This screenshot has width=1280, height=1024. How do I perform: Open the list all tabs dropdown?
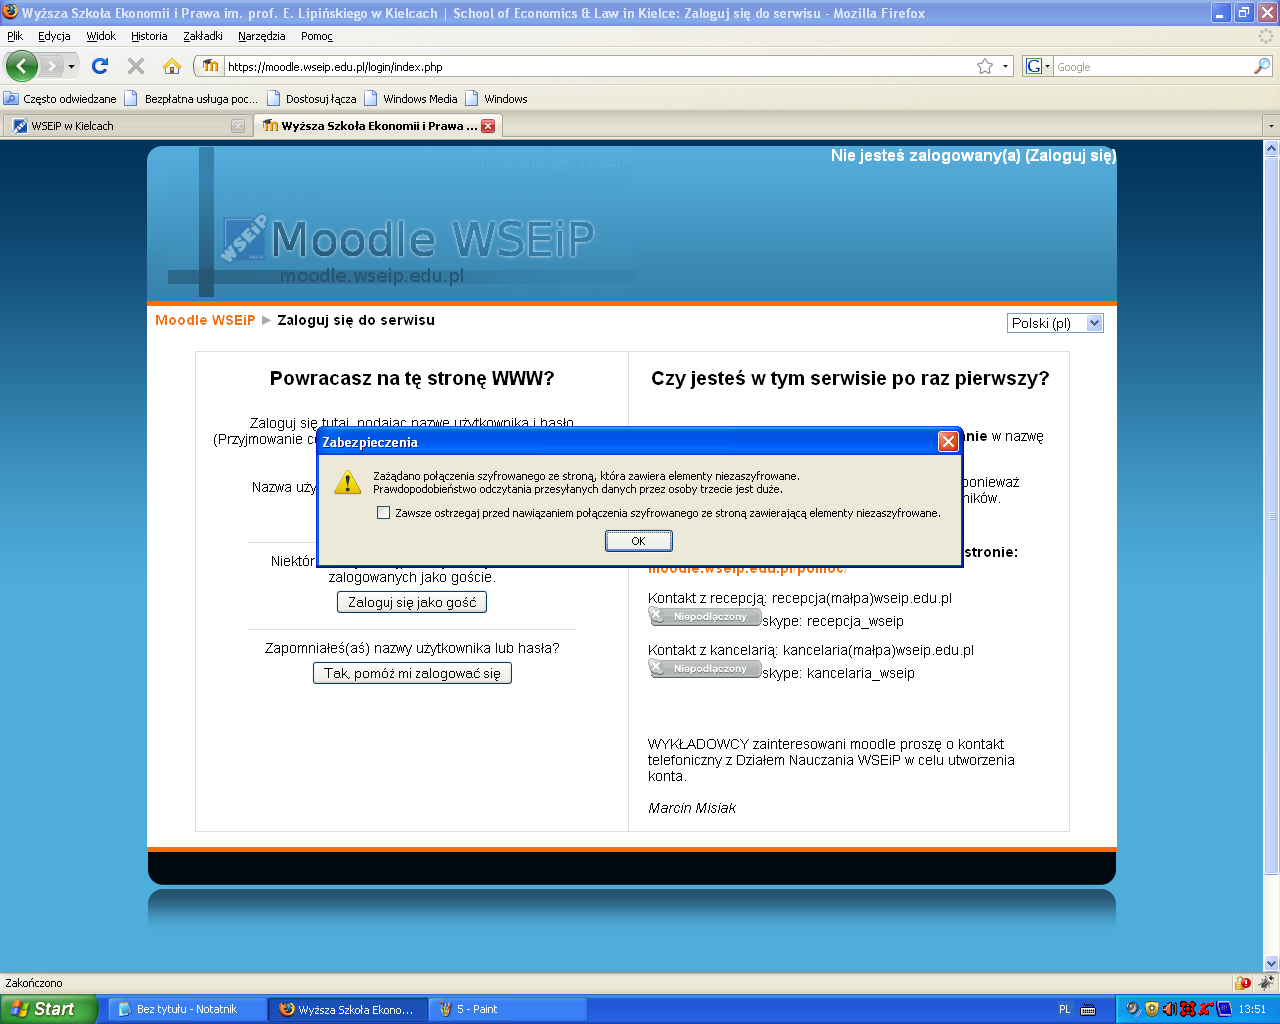(x=1271, y=126)
